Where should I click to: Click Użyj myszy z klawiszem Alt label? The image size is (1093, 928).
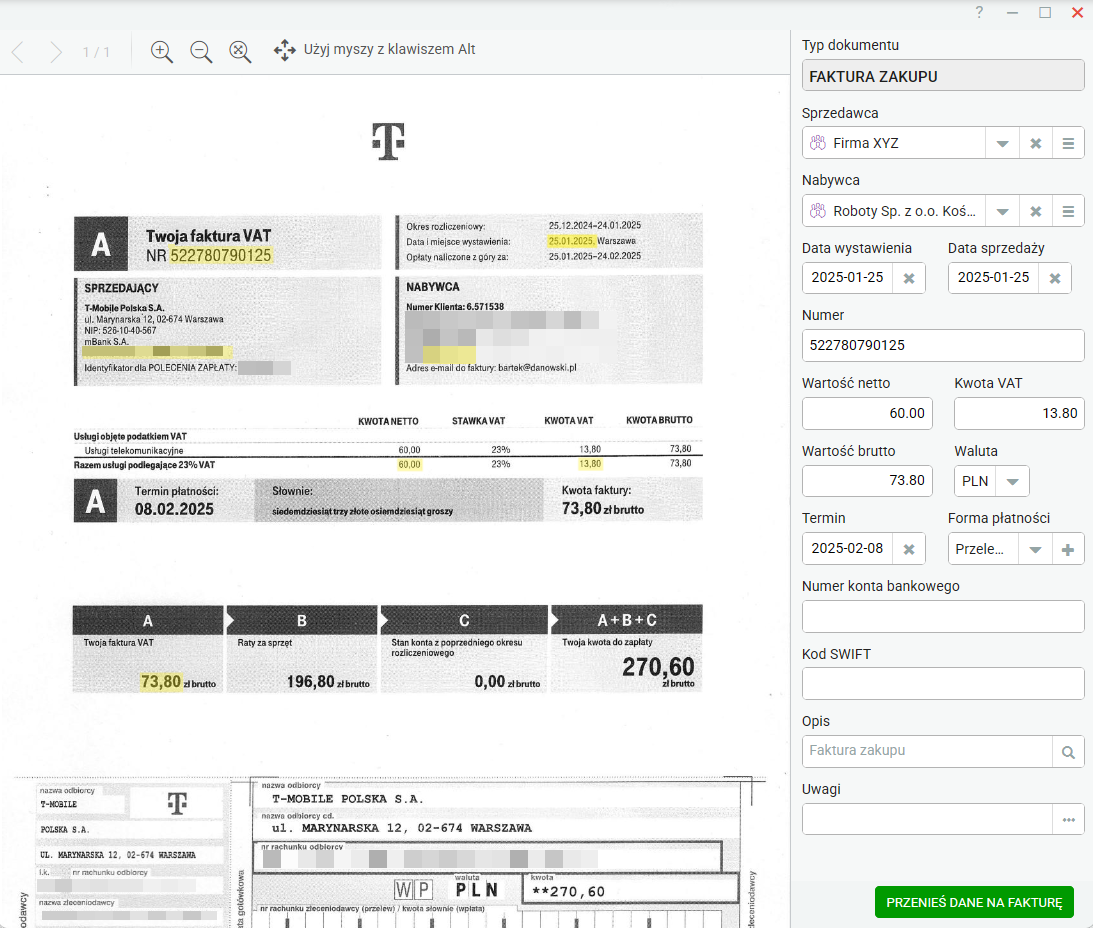389,50
